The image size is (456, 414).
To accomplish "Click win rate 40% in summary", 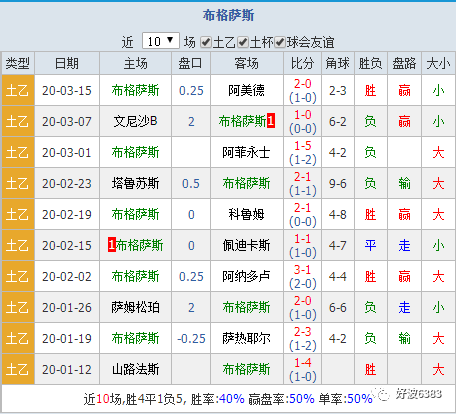I will (231, 399).
